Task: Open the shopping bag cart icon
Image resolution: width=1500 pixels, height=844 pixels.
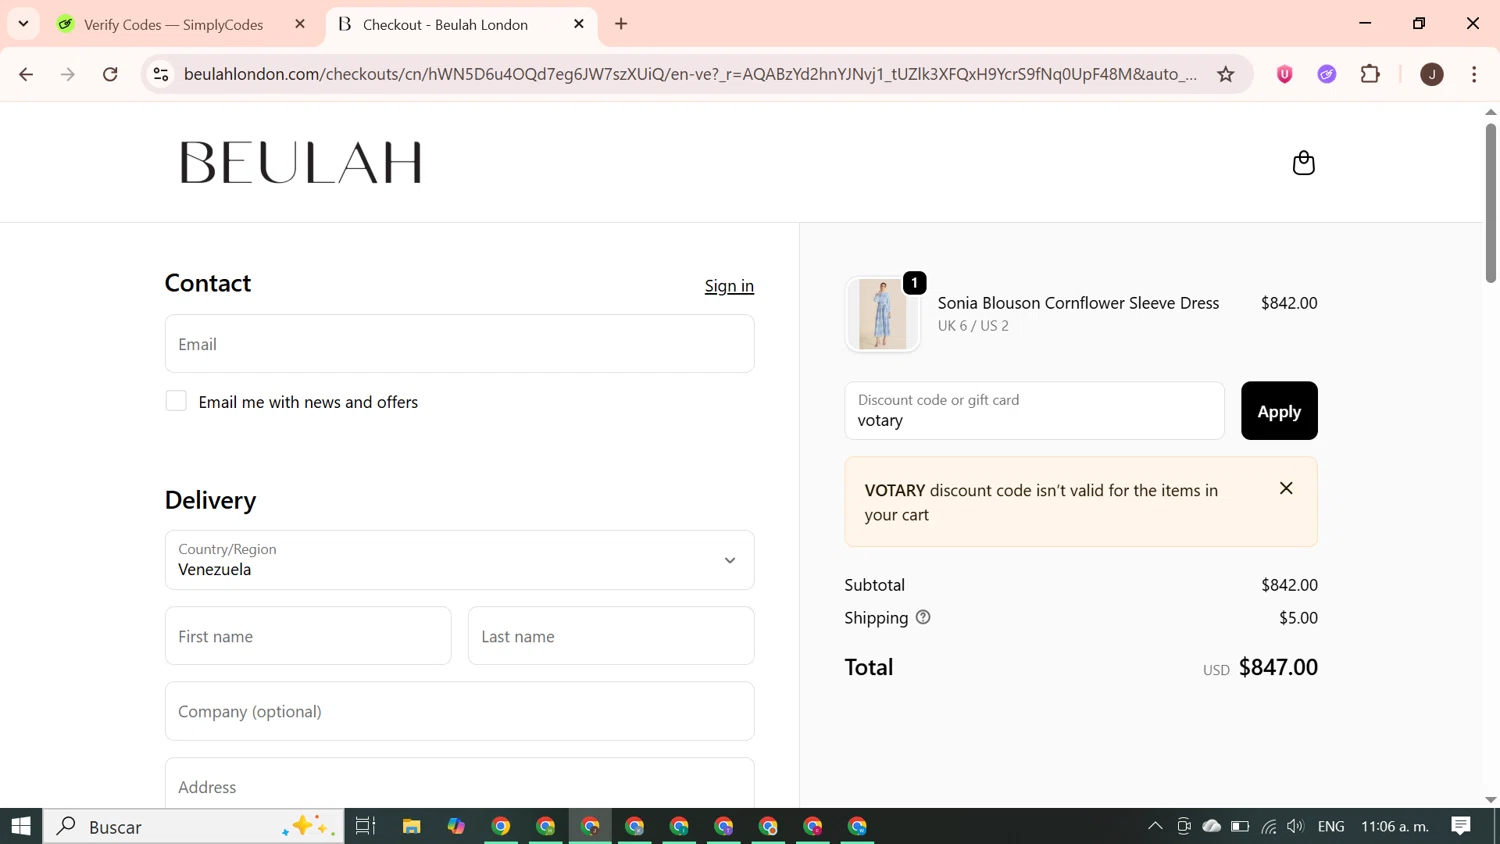Action: tap(1303, 163)
